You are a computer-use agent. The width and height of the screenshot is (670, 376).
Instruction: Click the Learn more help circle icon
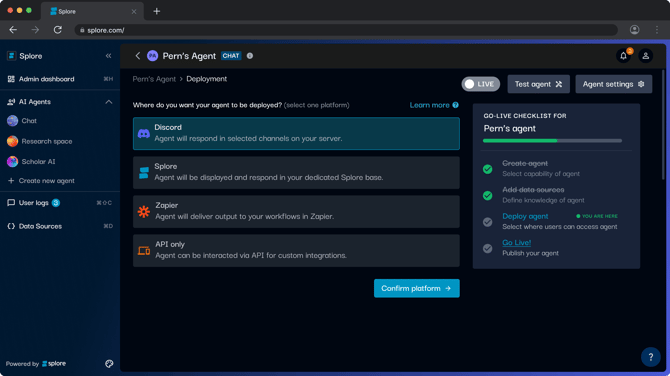pyautogui.click(x=455, y=105)
